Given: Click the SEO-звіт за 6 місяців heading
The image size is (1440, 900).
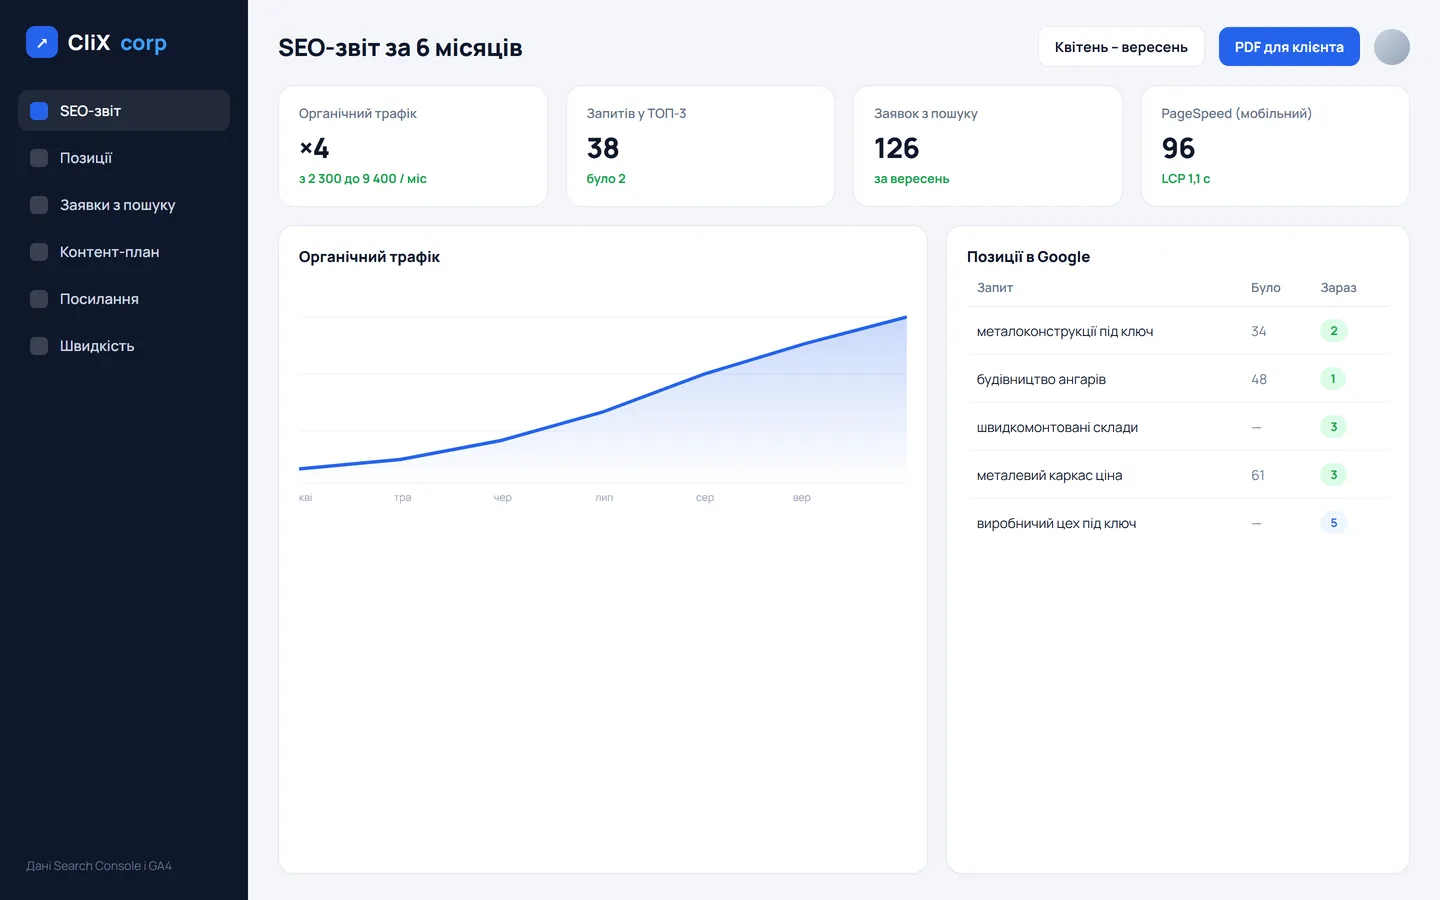Looking at the screenshot, I should [x=400, y=48].
